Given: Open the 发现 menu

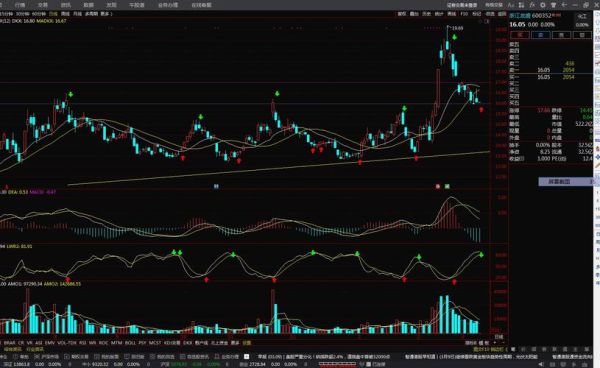Looking at the screenshot, I should point(111,5).
